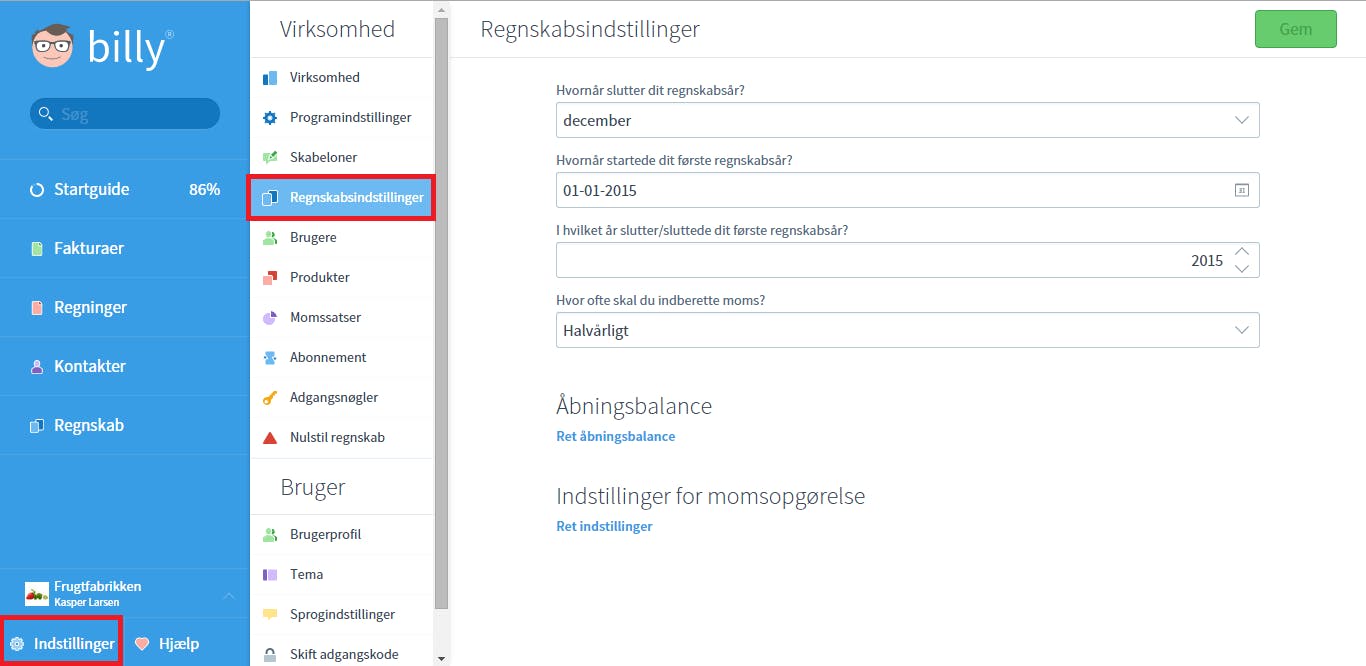1366x666 pixels.
Task: Click the Hjælp heart icon
Action: (142, 644)
